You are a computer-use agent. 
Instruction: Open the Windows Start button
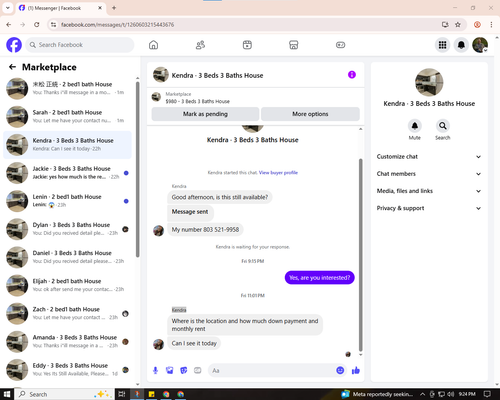point(7,394)
